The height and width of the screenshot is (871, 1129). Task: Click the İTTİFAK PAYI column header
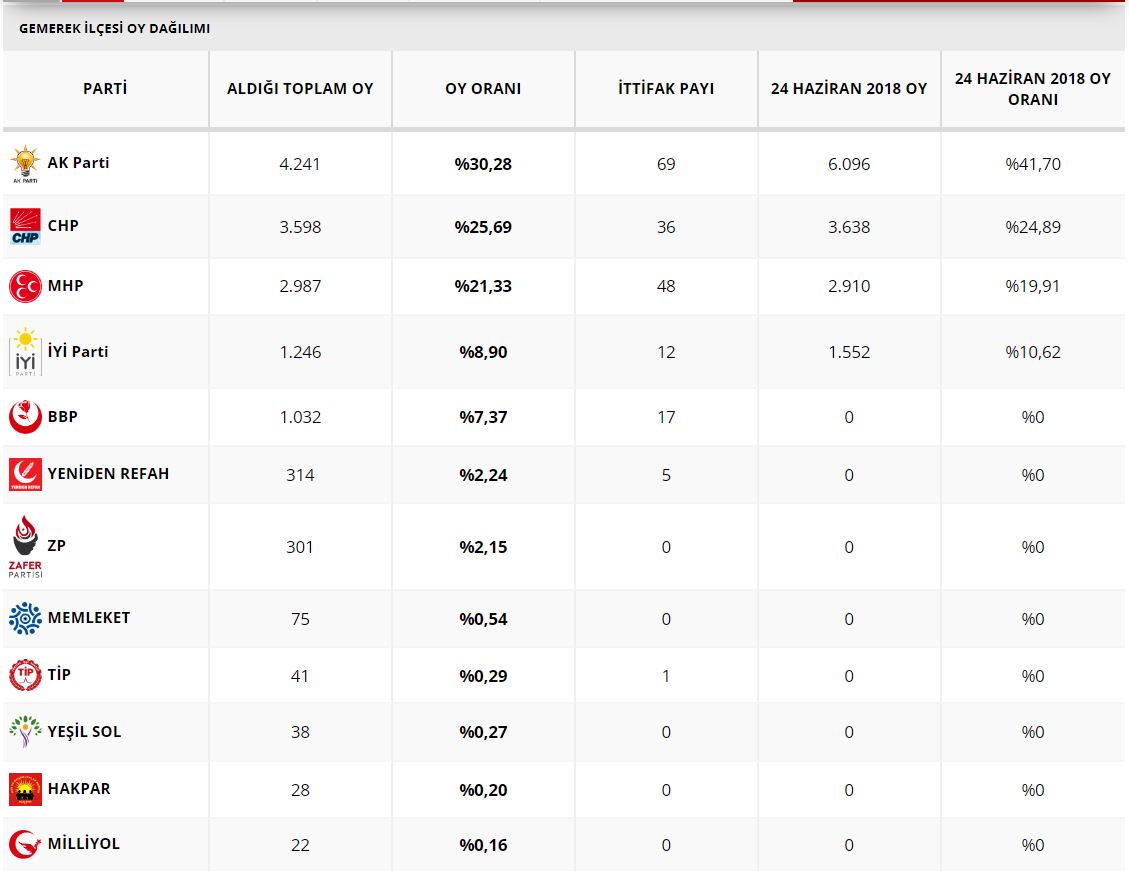pyautogui.click(x=666, y=89)
